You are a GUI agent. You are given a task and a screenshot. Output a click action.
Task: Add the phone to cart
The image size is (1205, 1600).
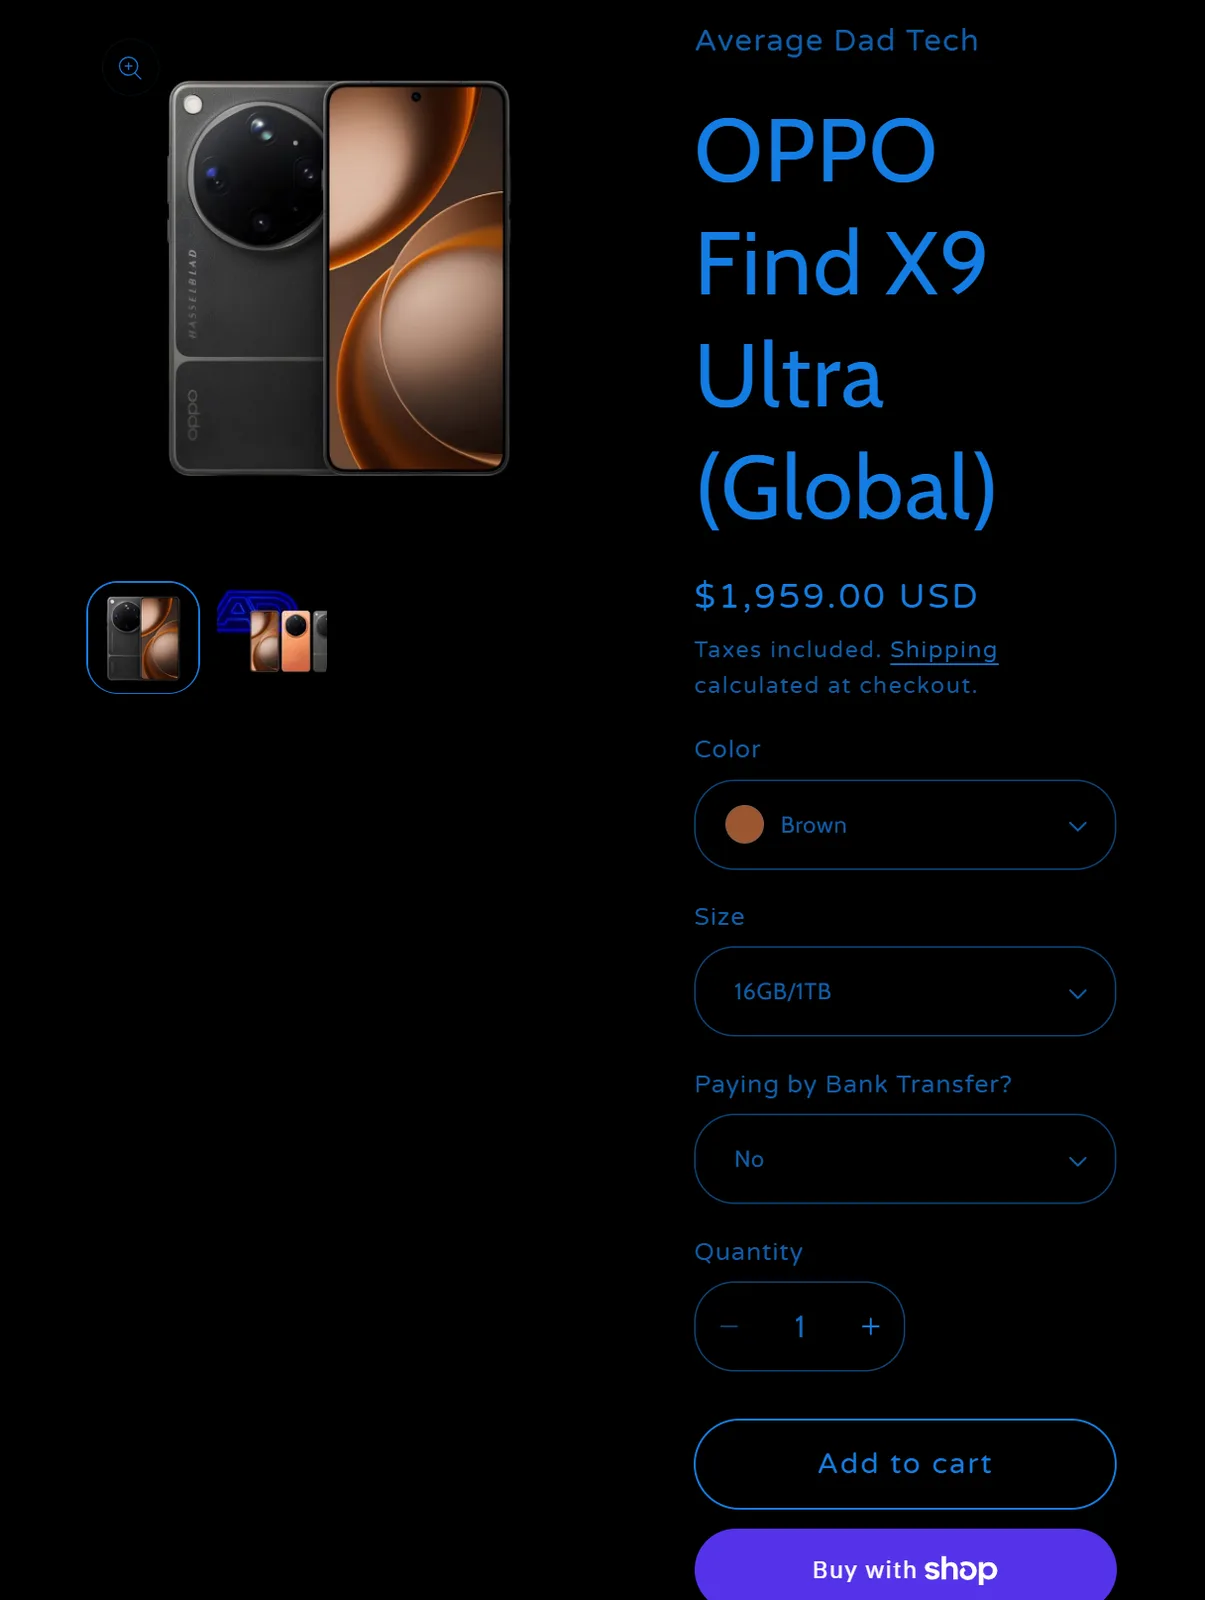(905, 1464)
